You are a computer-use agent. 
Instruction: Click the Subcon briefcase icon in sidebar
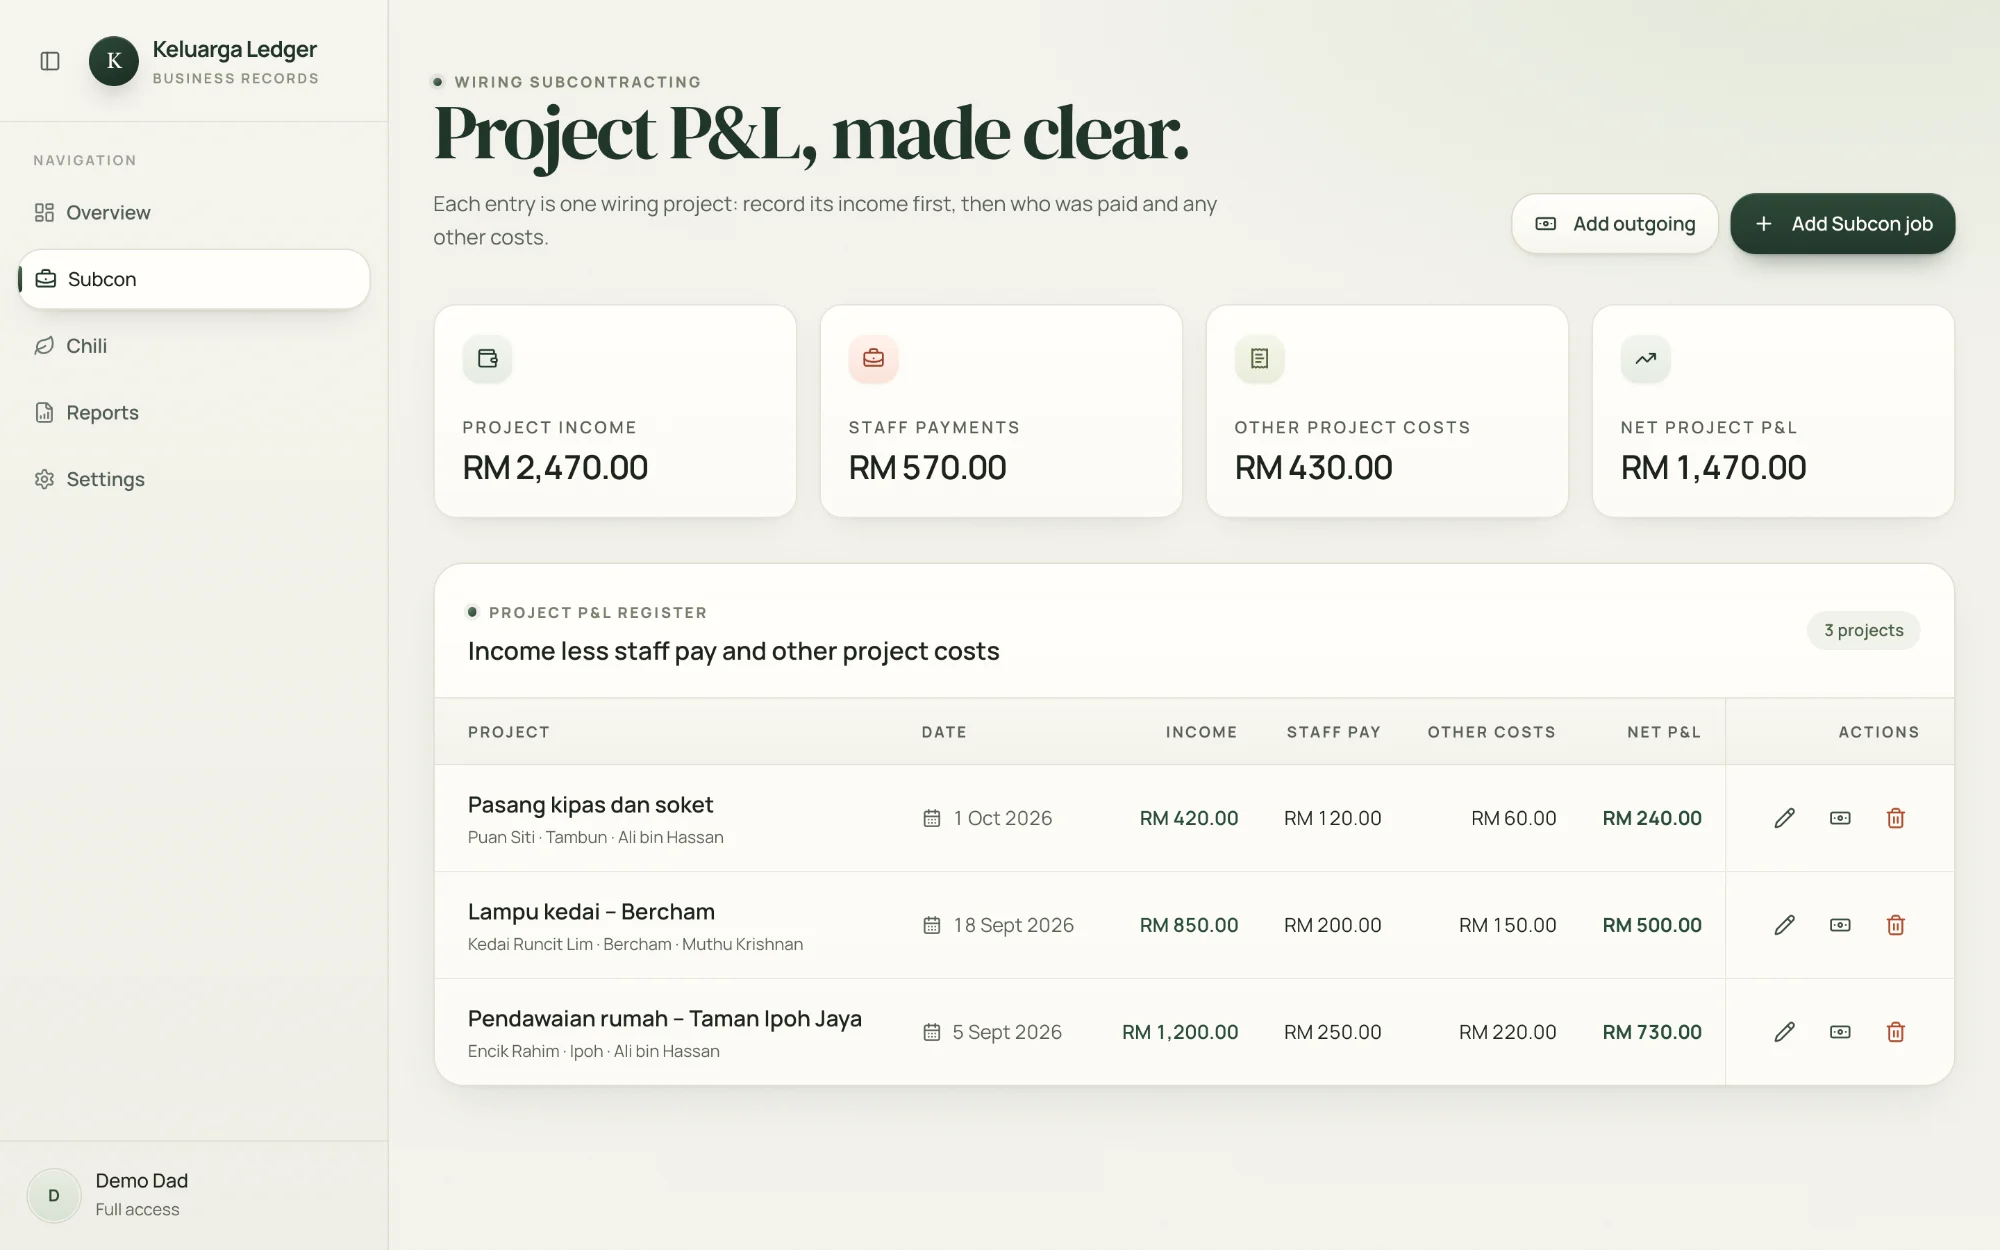[x=46, y=279]
